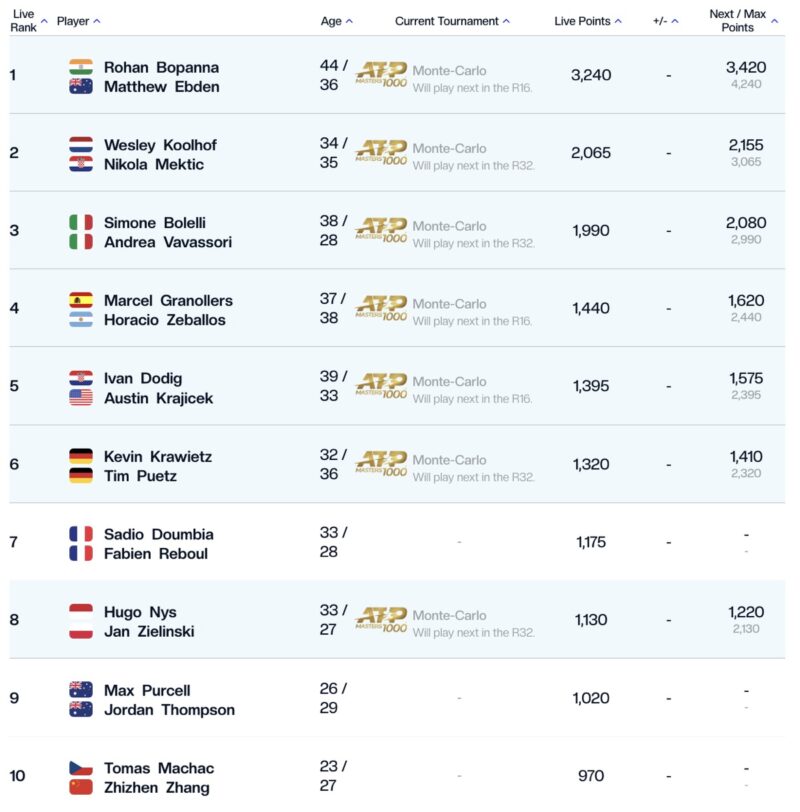This screenshot has width=800, height=812.
Task: Click Netherlands flag next to Wesley Koolhof
Action: (81, 145)
